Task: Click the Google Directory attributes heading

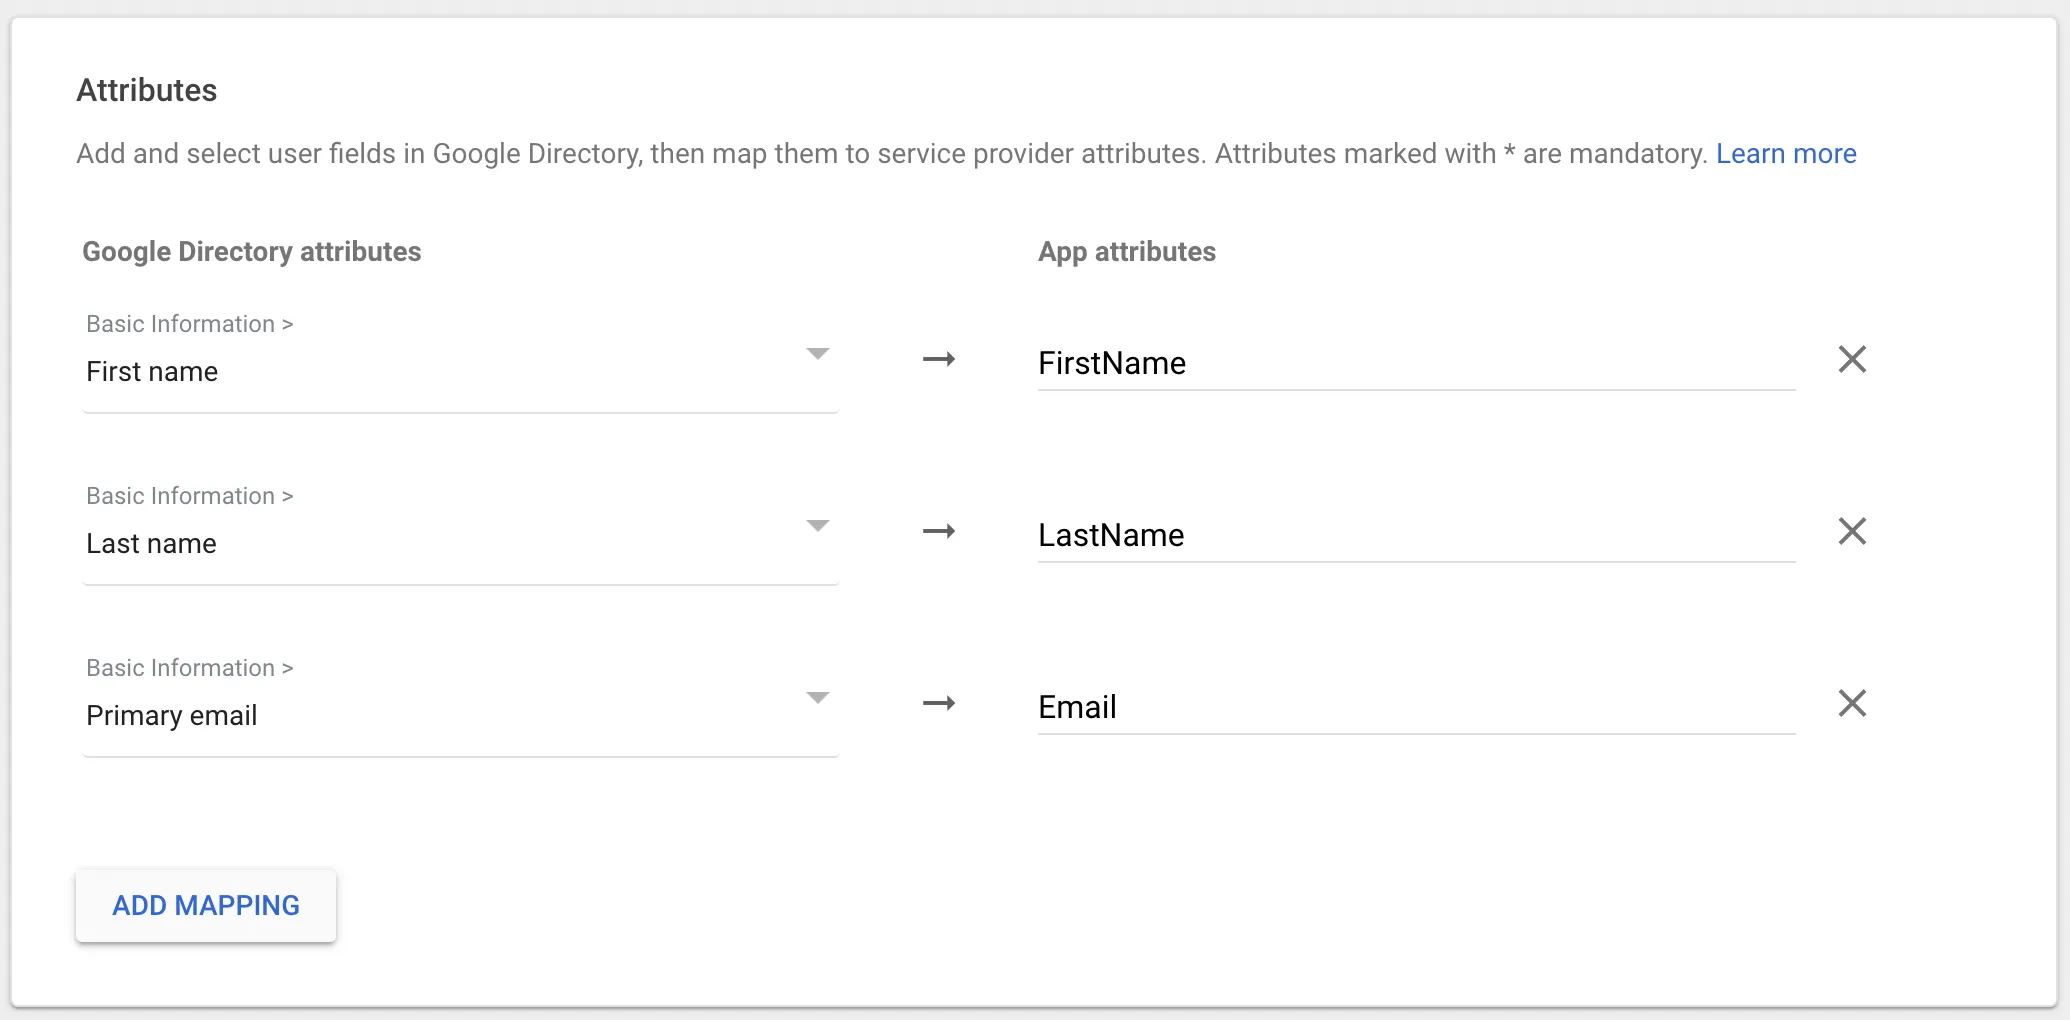Action: point(251,251)
